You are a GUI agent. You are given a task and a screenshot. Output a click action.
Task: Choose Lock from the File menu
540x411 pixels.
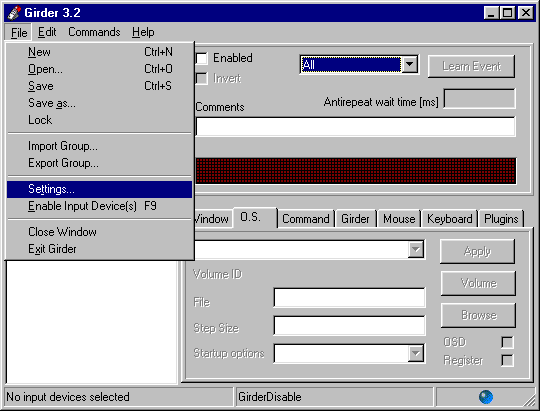point(100,120)
